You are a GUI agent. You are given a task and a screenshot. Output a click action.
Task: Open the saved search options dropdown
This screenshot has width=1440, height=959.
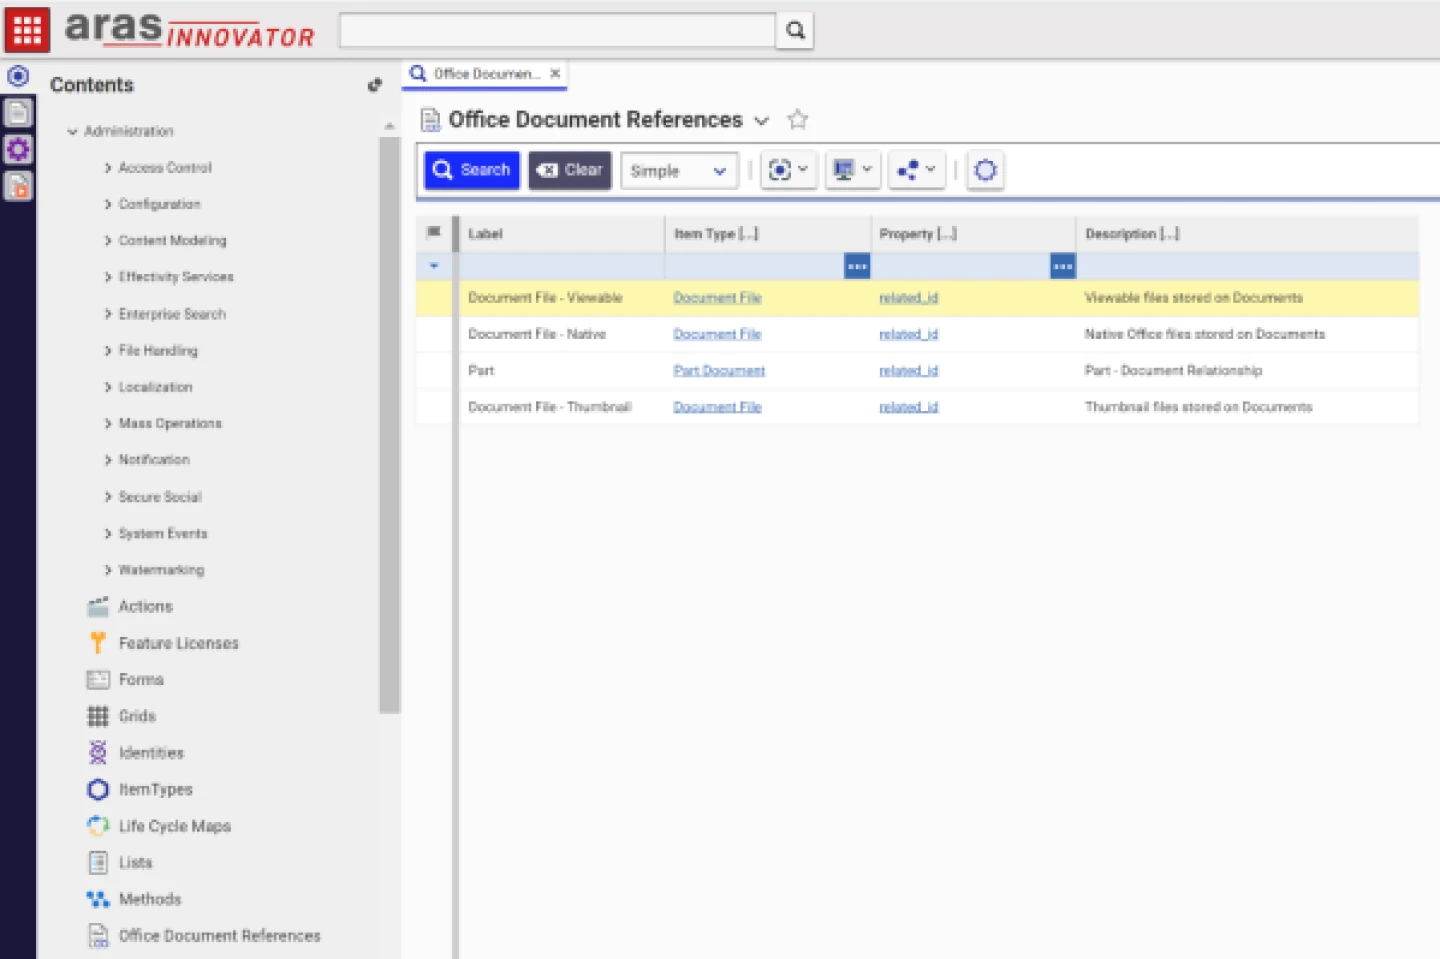tap(788, 170)
